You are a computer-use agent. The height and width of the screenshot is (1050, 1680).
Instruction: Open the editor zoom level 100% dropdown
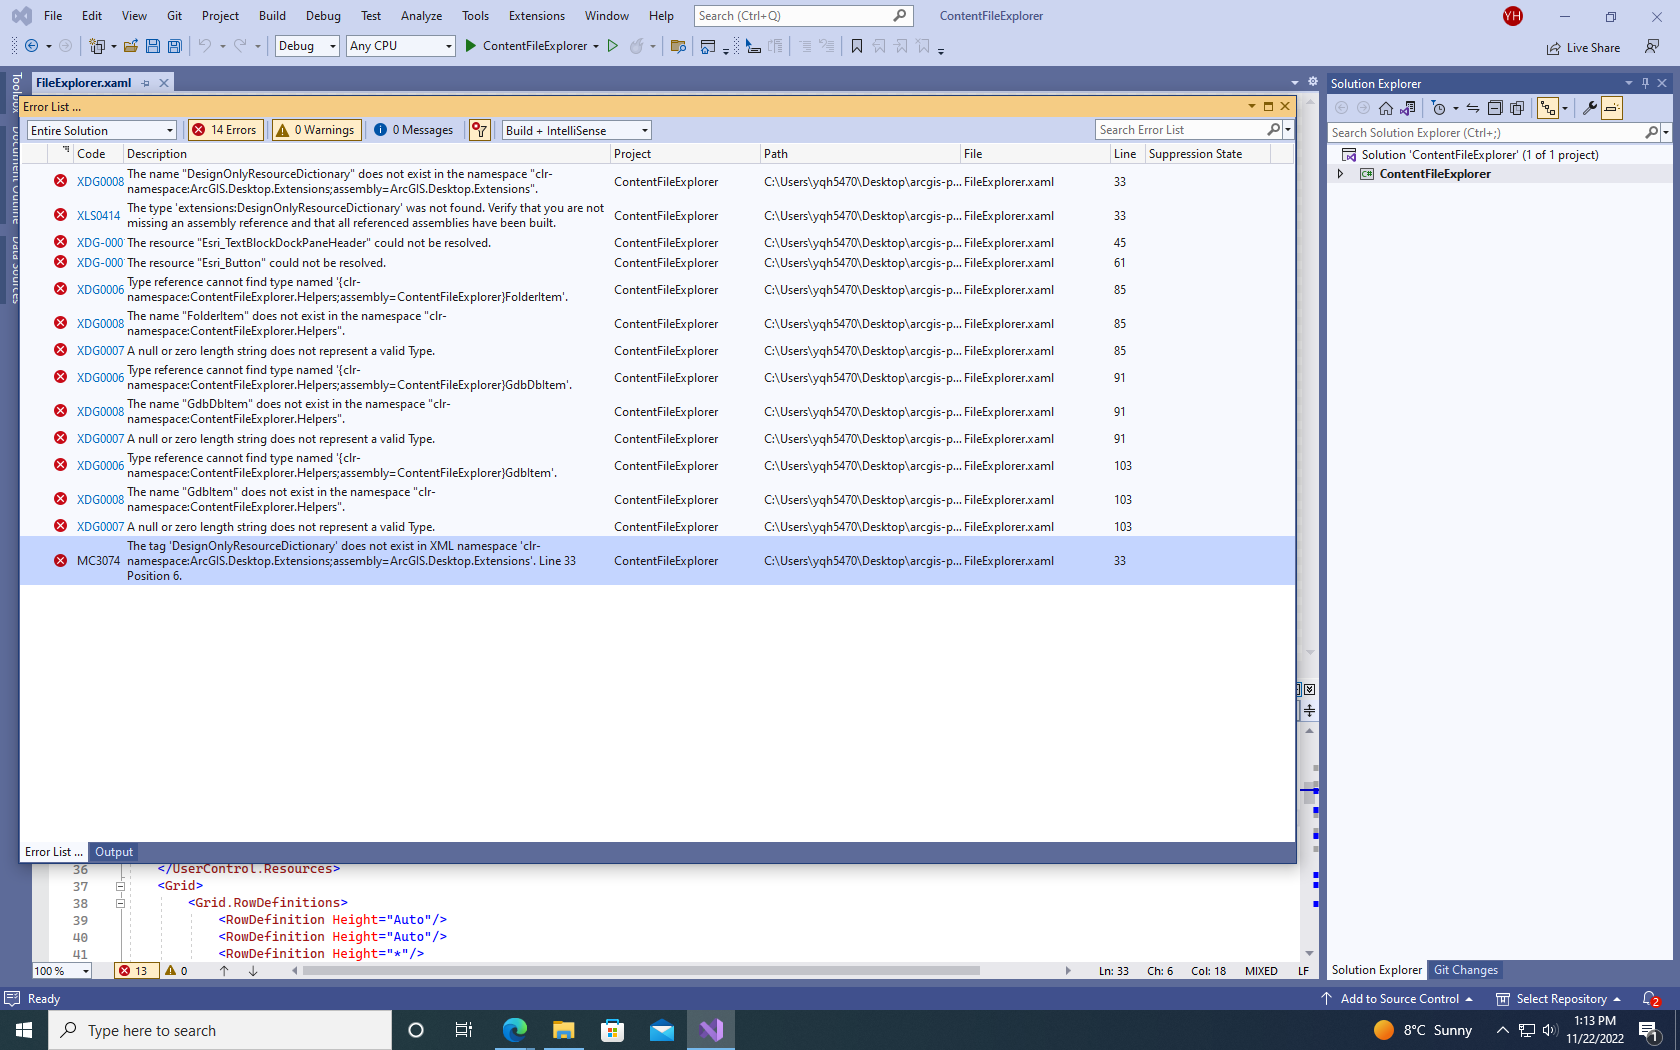pyautogui.click(x=60, y=970)
